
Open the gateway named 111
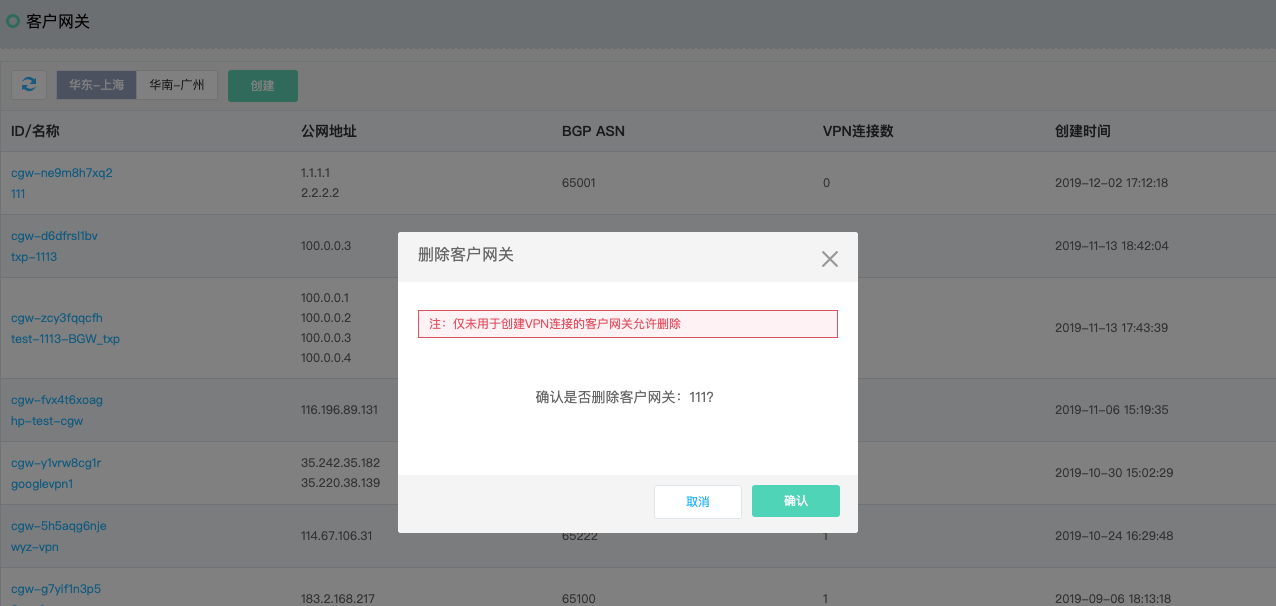pyautogui.click(x=17, y=193)
